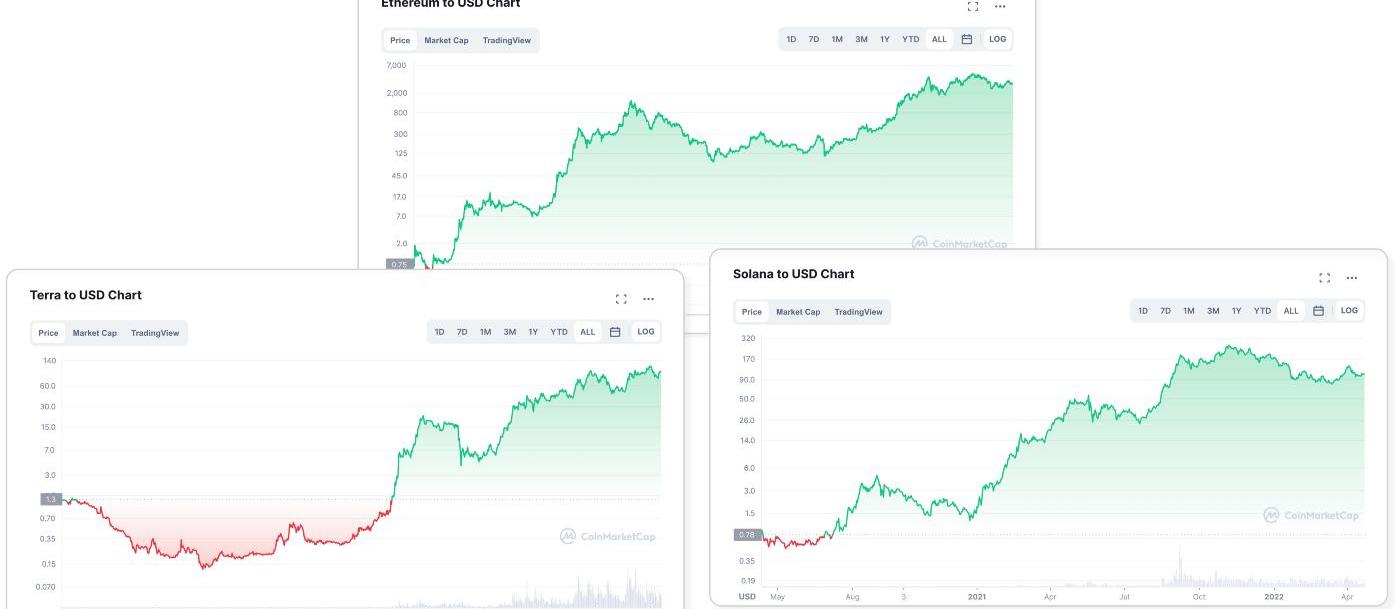
Task: Select 1Y range on Ethereum chart
Action: (x=885, y=39)
